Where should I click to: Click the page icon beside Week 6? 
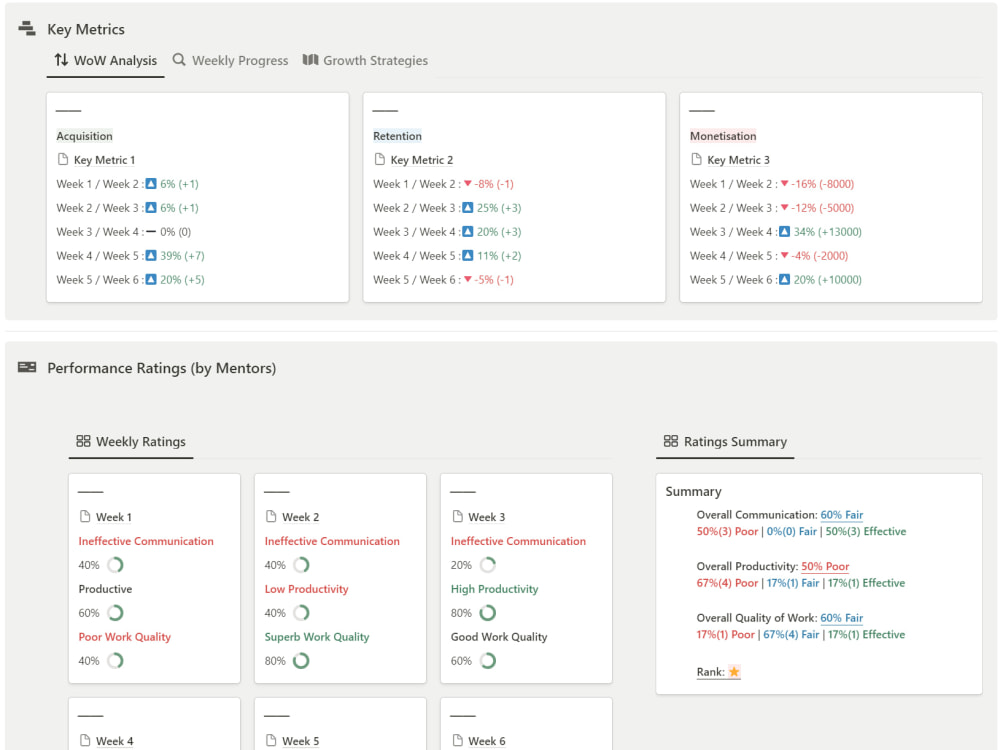(460, 741)
